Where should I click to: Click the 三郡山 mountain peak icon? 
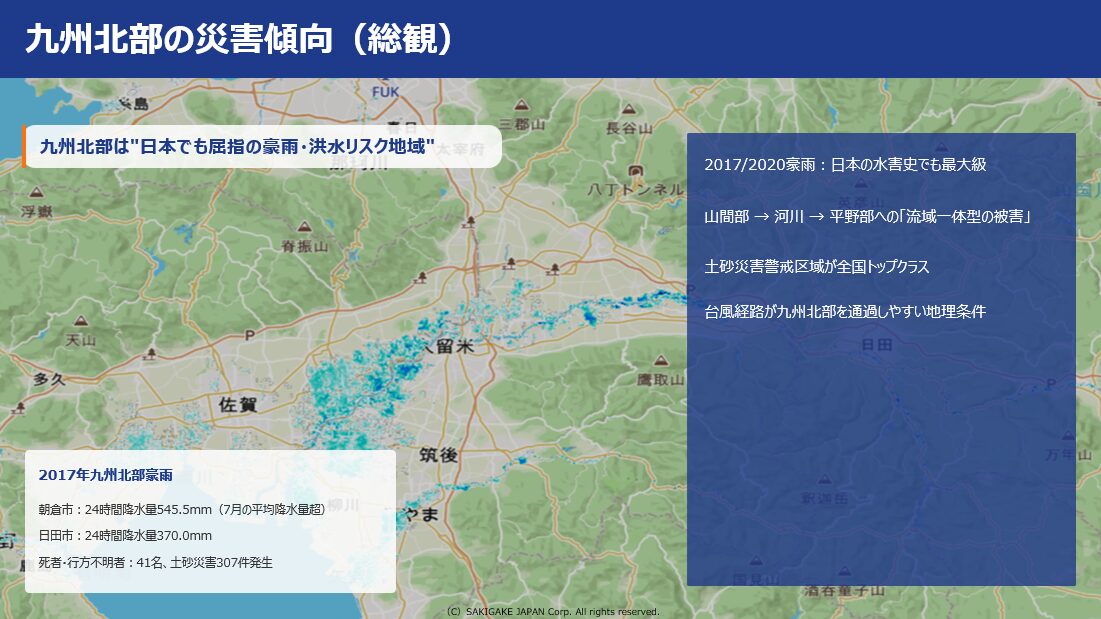pos(520,104)
